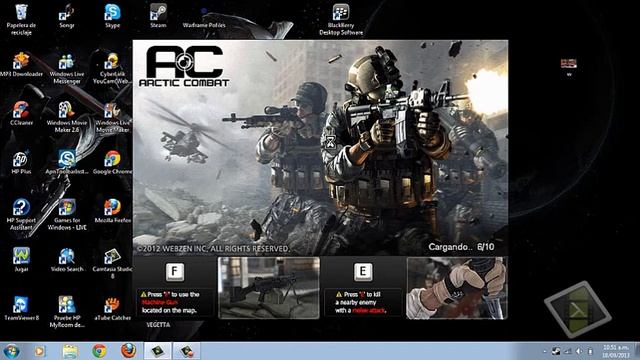Launch Mozilla Firefox from the desktop
The height and width of the screenshot is (360, 640).
[112, 211]
